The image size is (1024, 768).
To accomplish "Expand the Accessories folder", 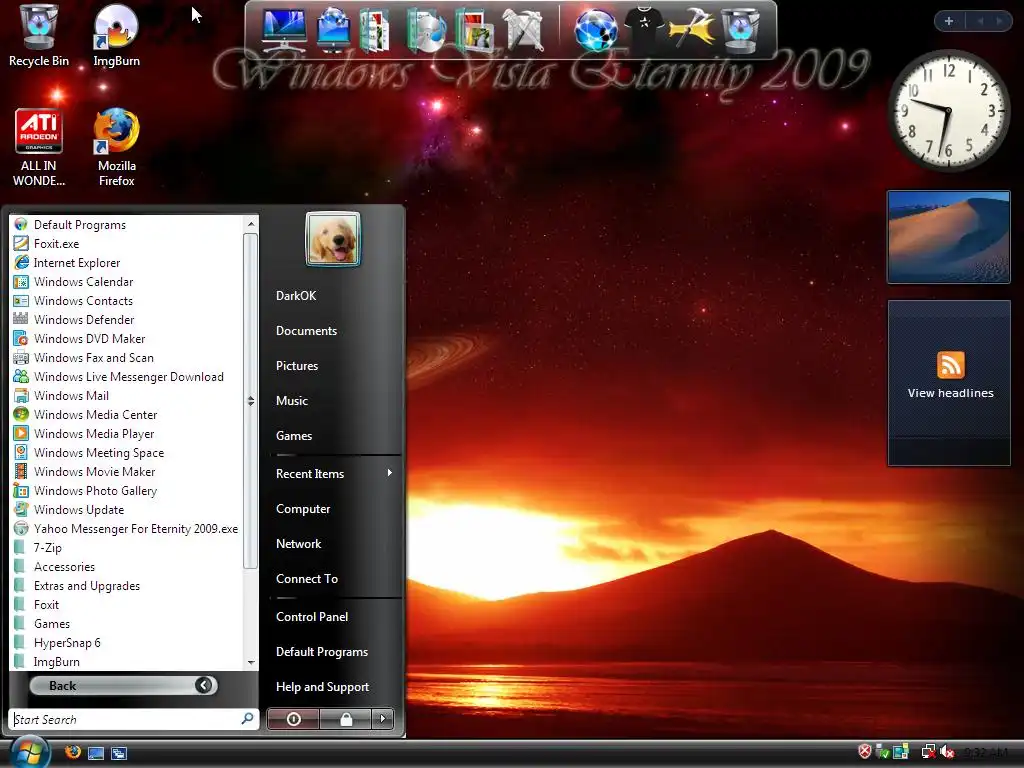I will (x=127, y=566).
